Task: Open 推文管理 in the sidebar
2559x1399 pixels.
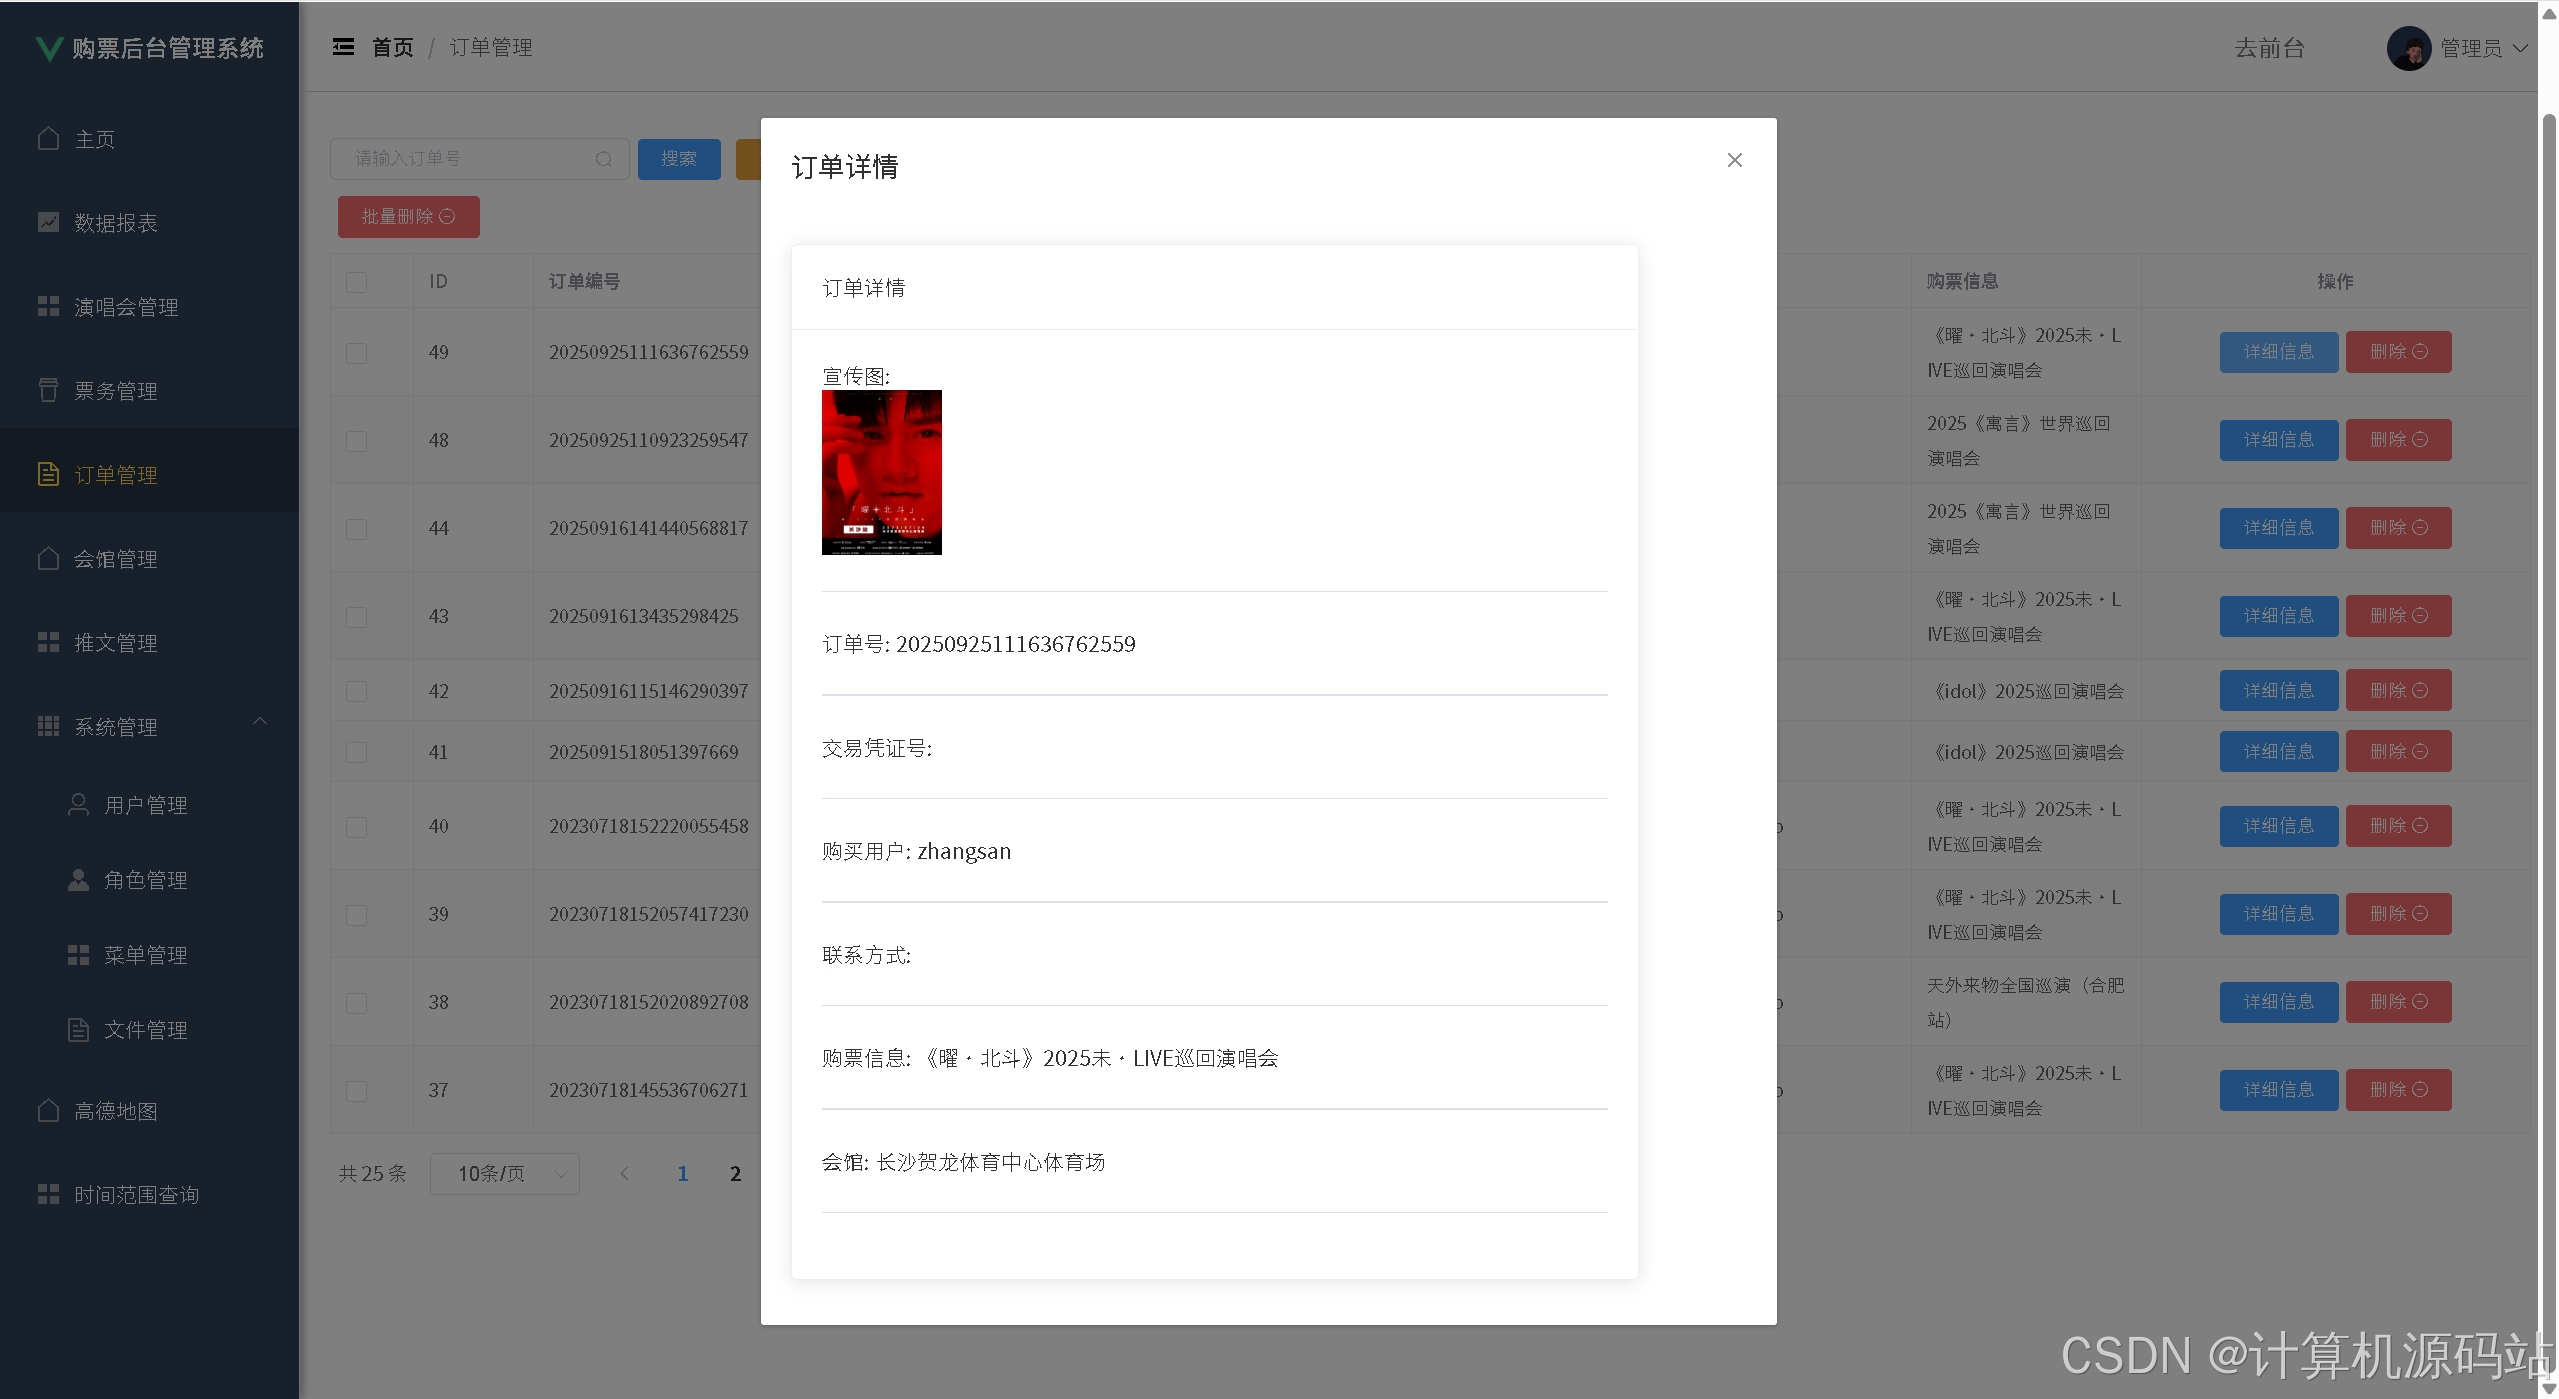Action: [150, 643]
